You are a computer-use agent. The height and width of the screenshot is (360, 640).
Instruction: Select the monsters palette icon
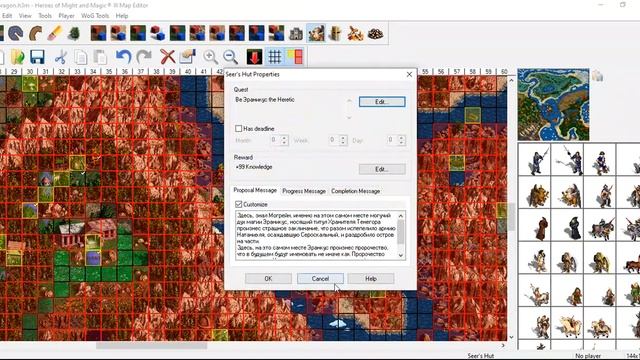pyautogui.click(x=316, y=33)
